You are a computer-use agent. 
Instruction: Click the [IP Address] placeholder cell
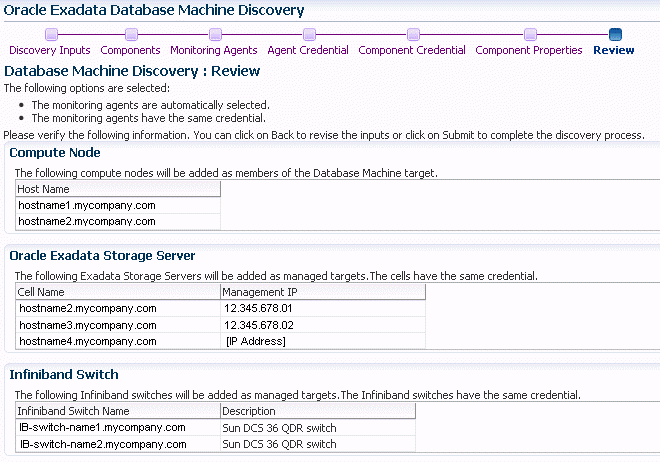pos(323,341)
